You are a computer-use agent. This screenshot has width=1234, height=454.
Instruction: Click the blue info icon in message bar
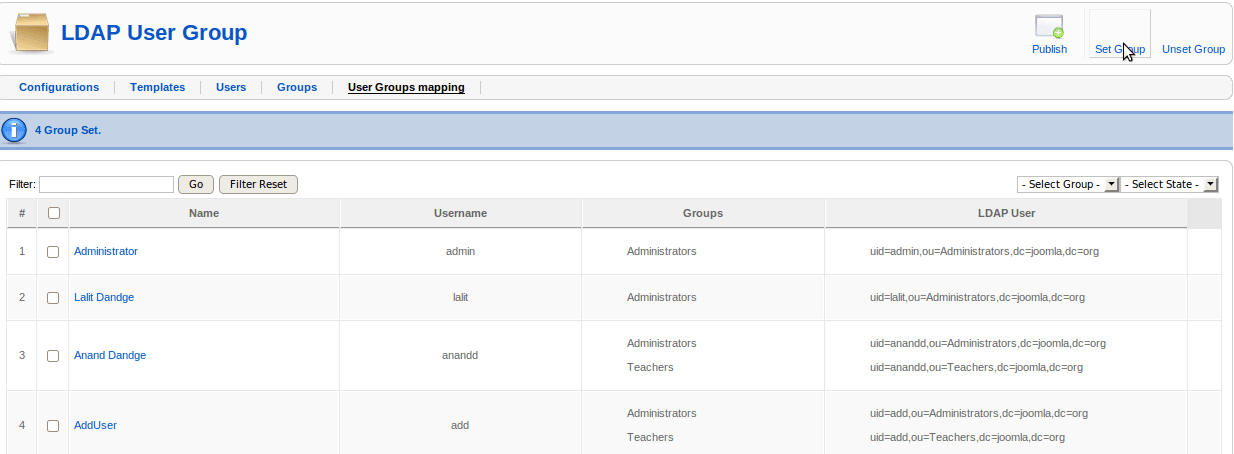pos(15,130)
